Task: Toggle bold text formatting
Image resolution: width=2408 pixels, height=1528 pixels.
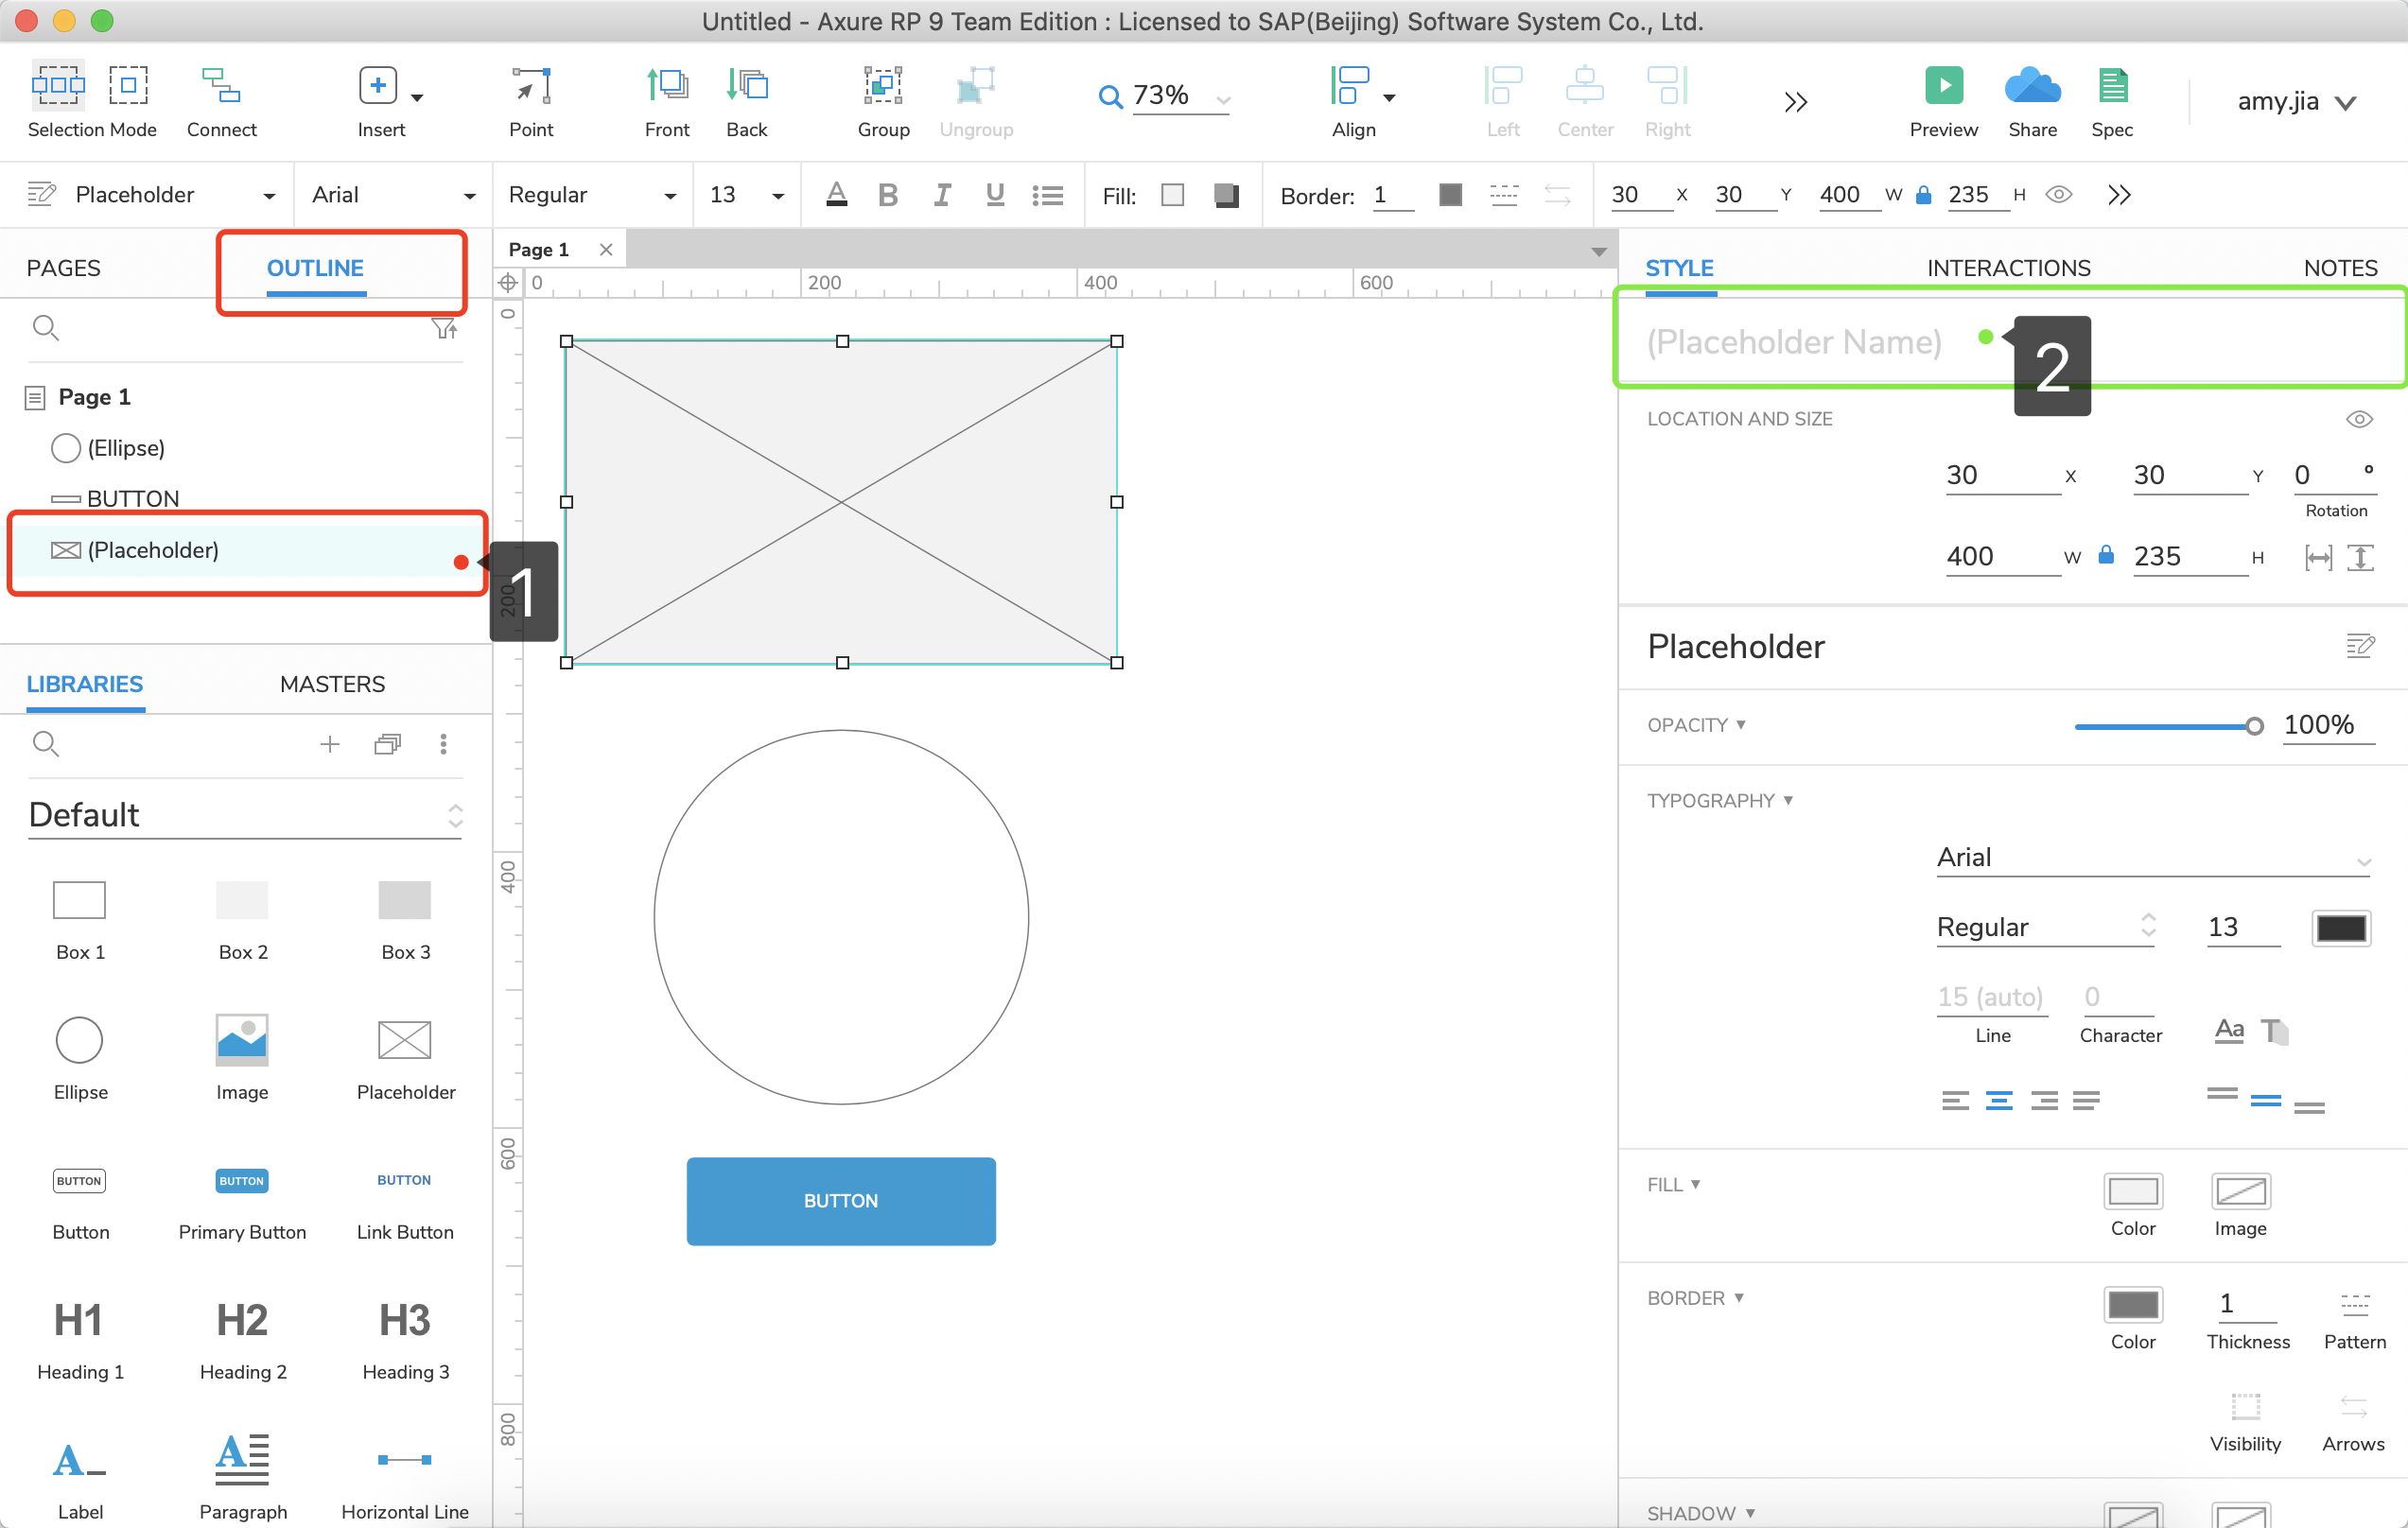Action: click(887, 195)
